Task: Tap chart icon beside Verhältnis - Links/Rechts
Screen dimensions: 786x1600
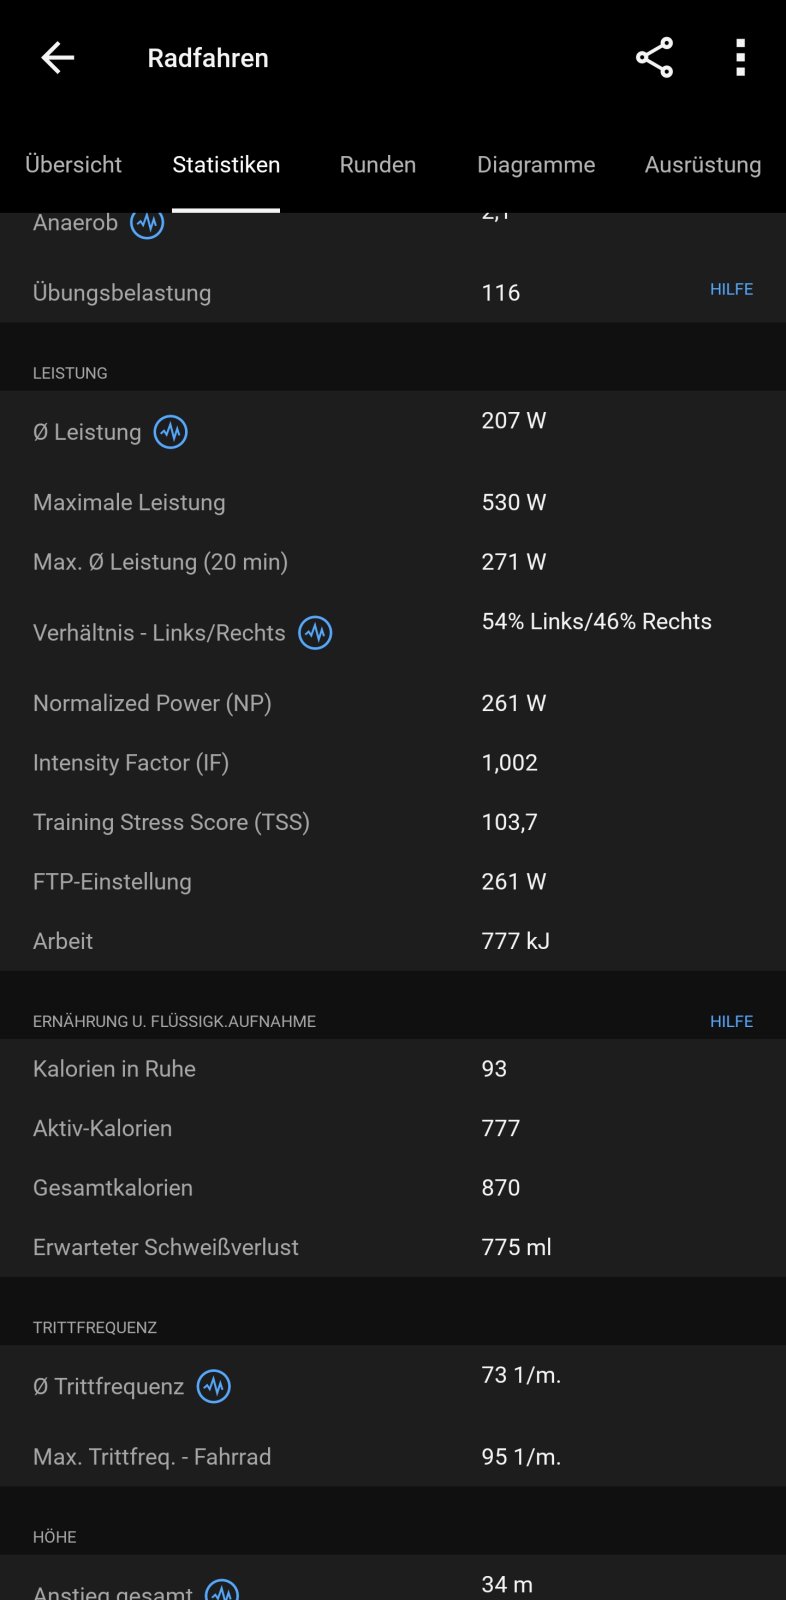Action: point(315,633)
